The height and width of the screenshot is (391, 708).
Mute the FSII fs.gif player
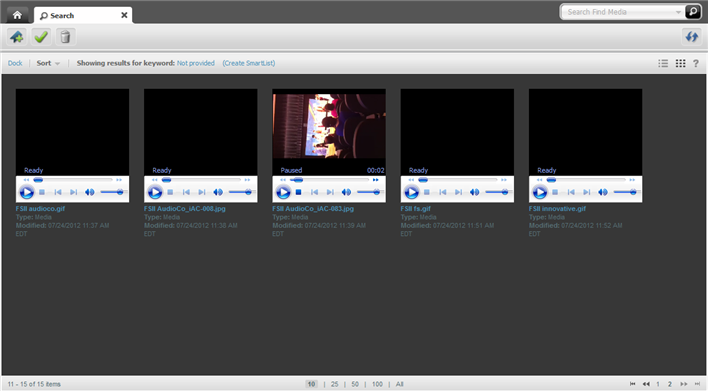(475, 192)
